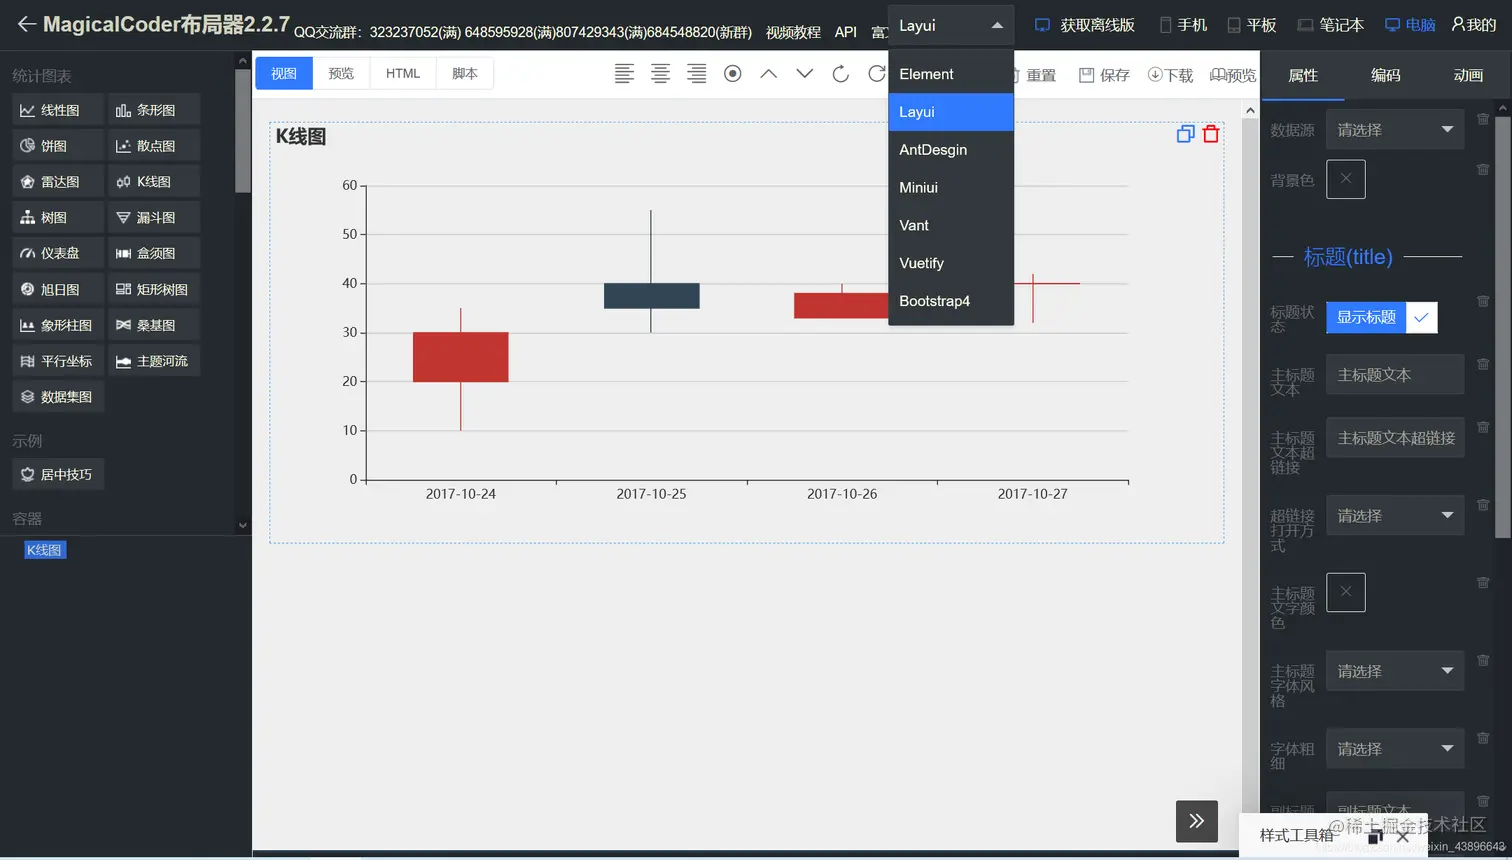The height and width of the screenshot is (860, 1512).
Task: Add a 旭日图 sunburst component
Action: pyautogui.click(x=58, y=289)
